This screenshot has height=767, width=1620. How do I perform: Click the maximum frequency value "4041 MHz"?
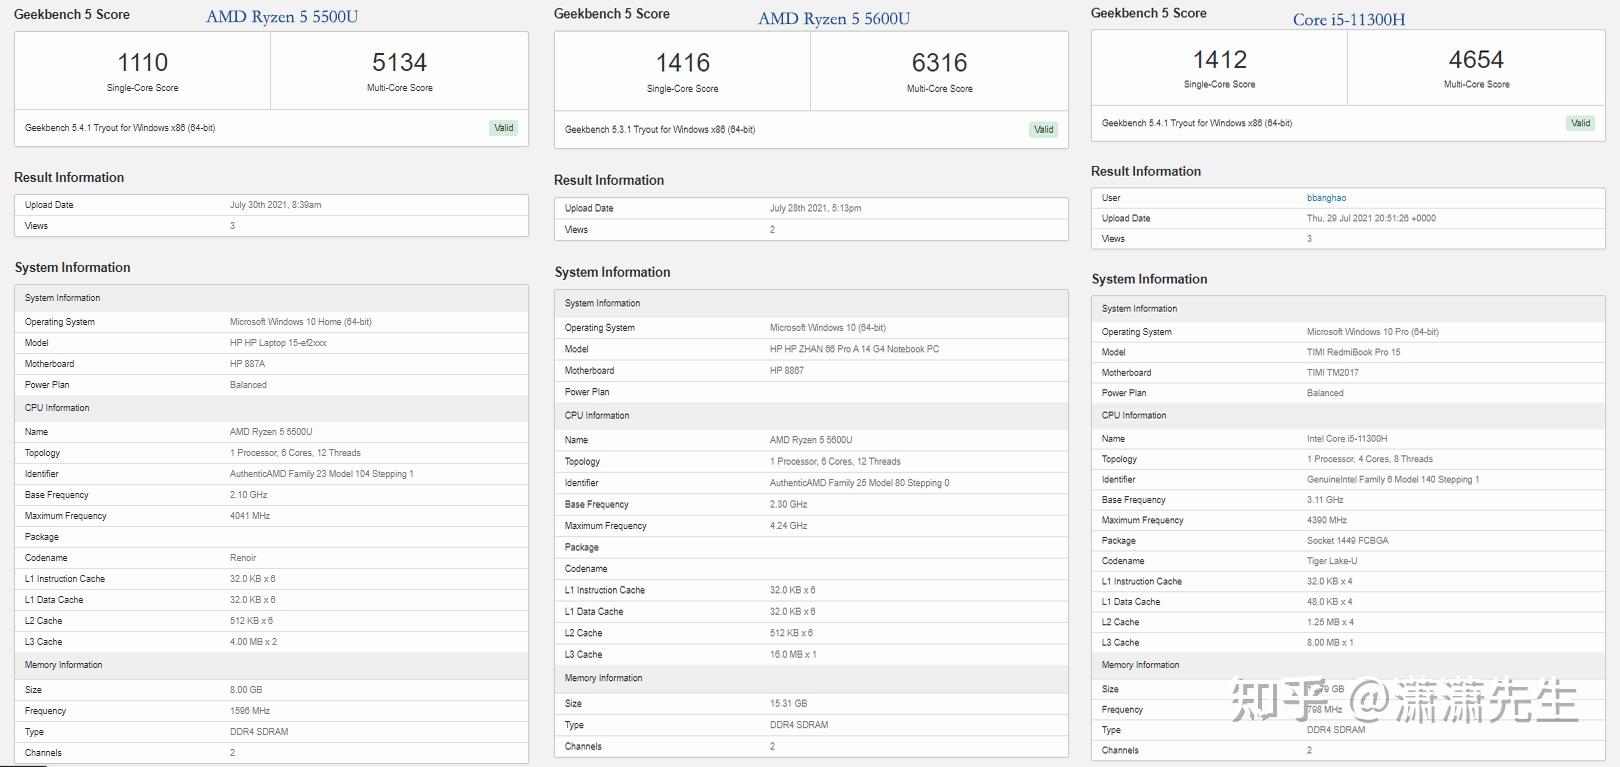250,516
